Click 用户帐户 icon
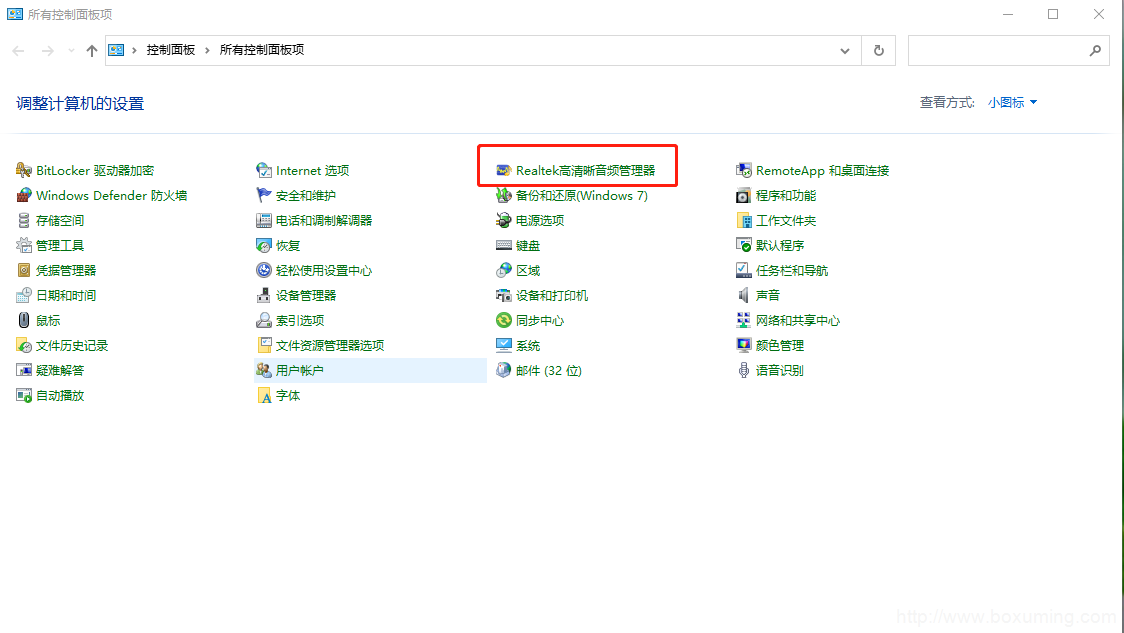 pyautogui.click(x=264, y=371)
